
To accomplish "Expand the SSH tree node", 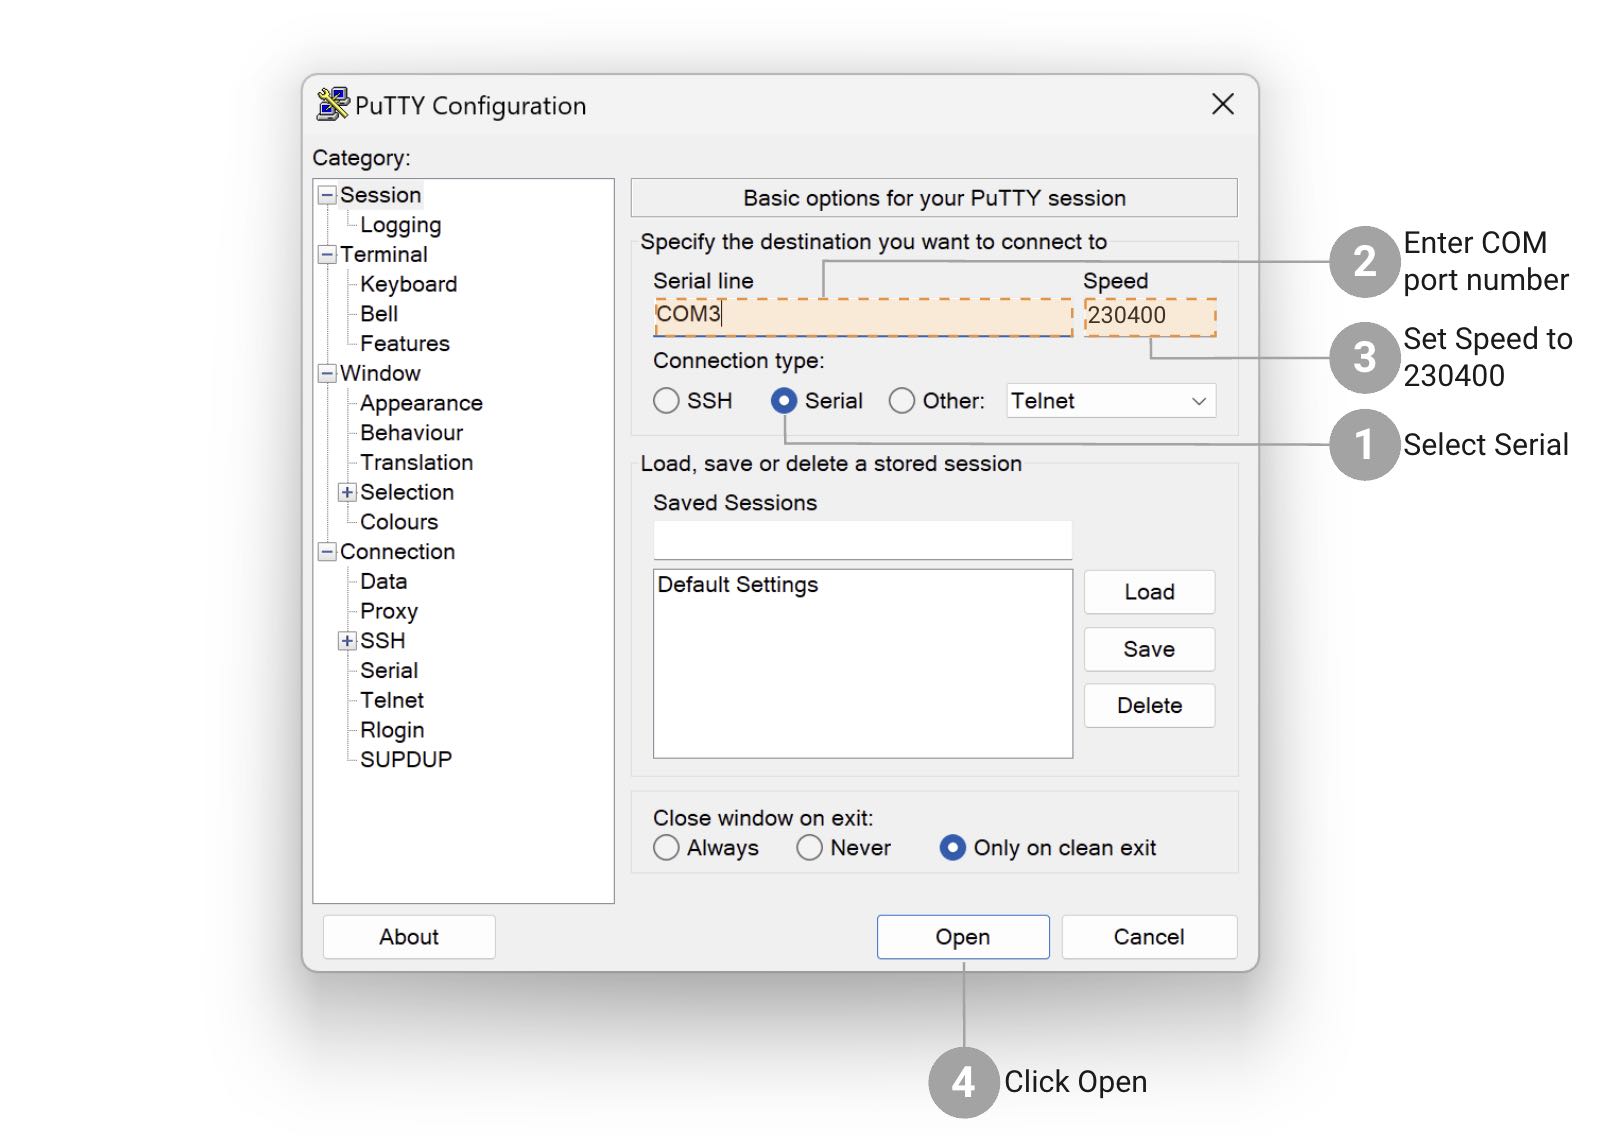I will click(x=347, y=641).
